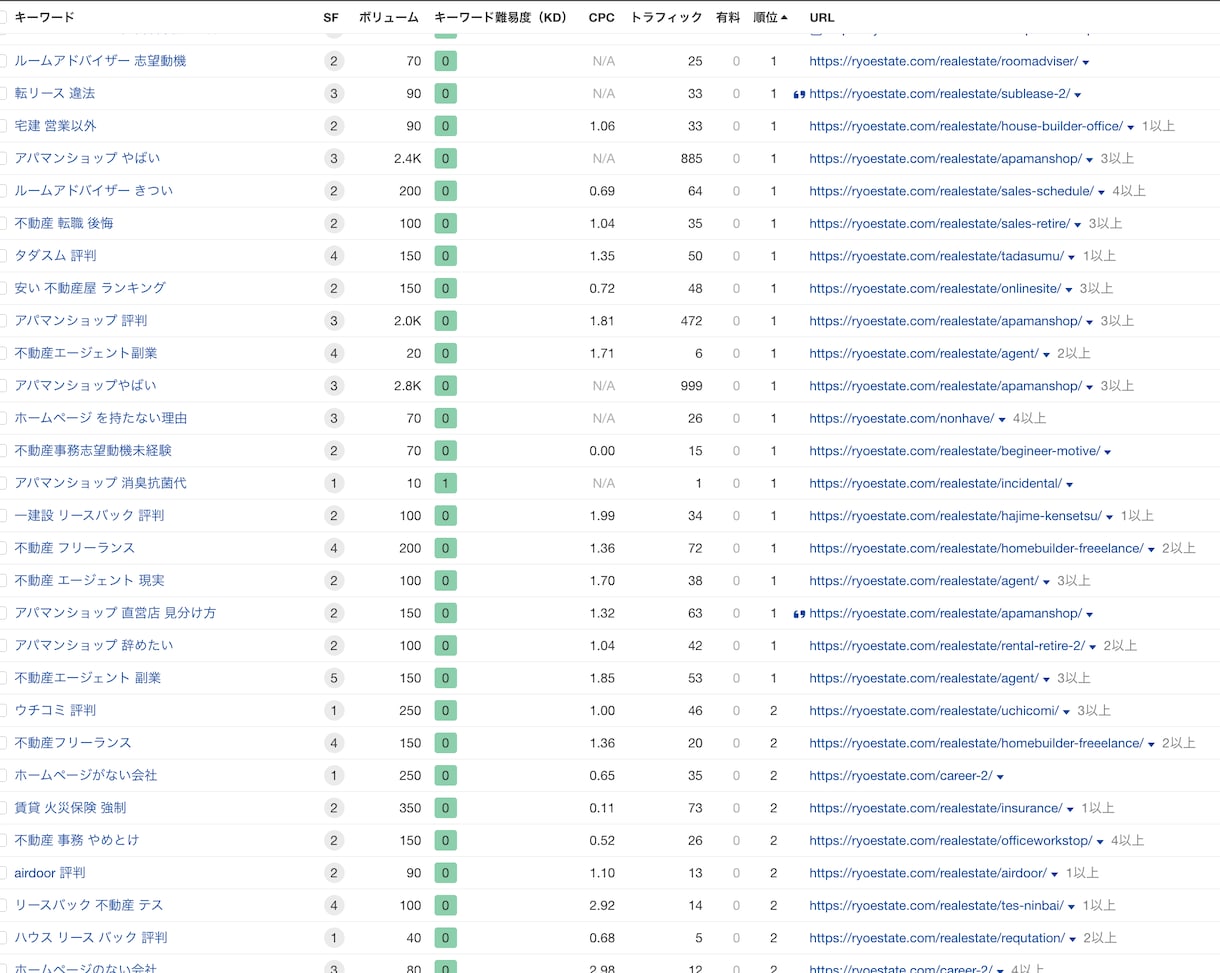Check the box for 宅建 営業以外 row
1220x973 pixels.
tap(2, 126)
